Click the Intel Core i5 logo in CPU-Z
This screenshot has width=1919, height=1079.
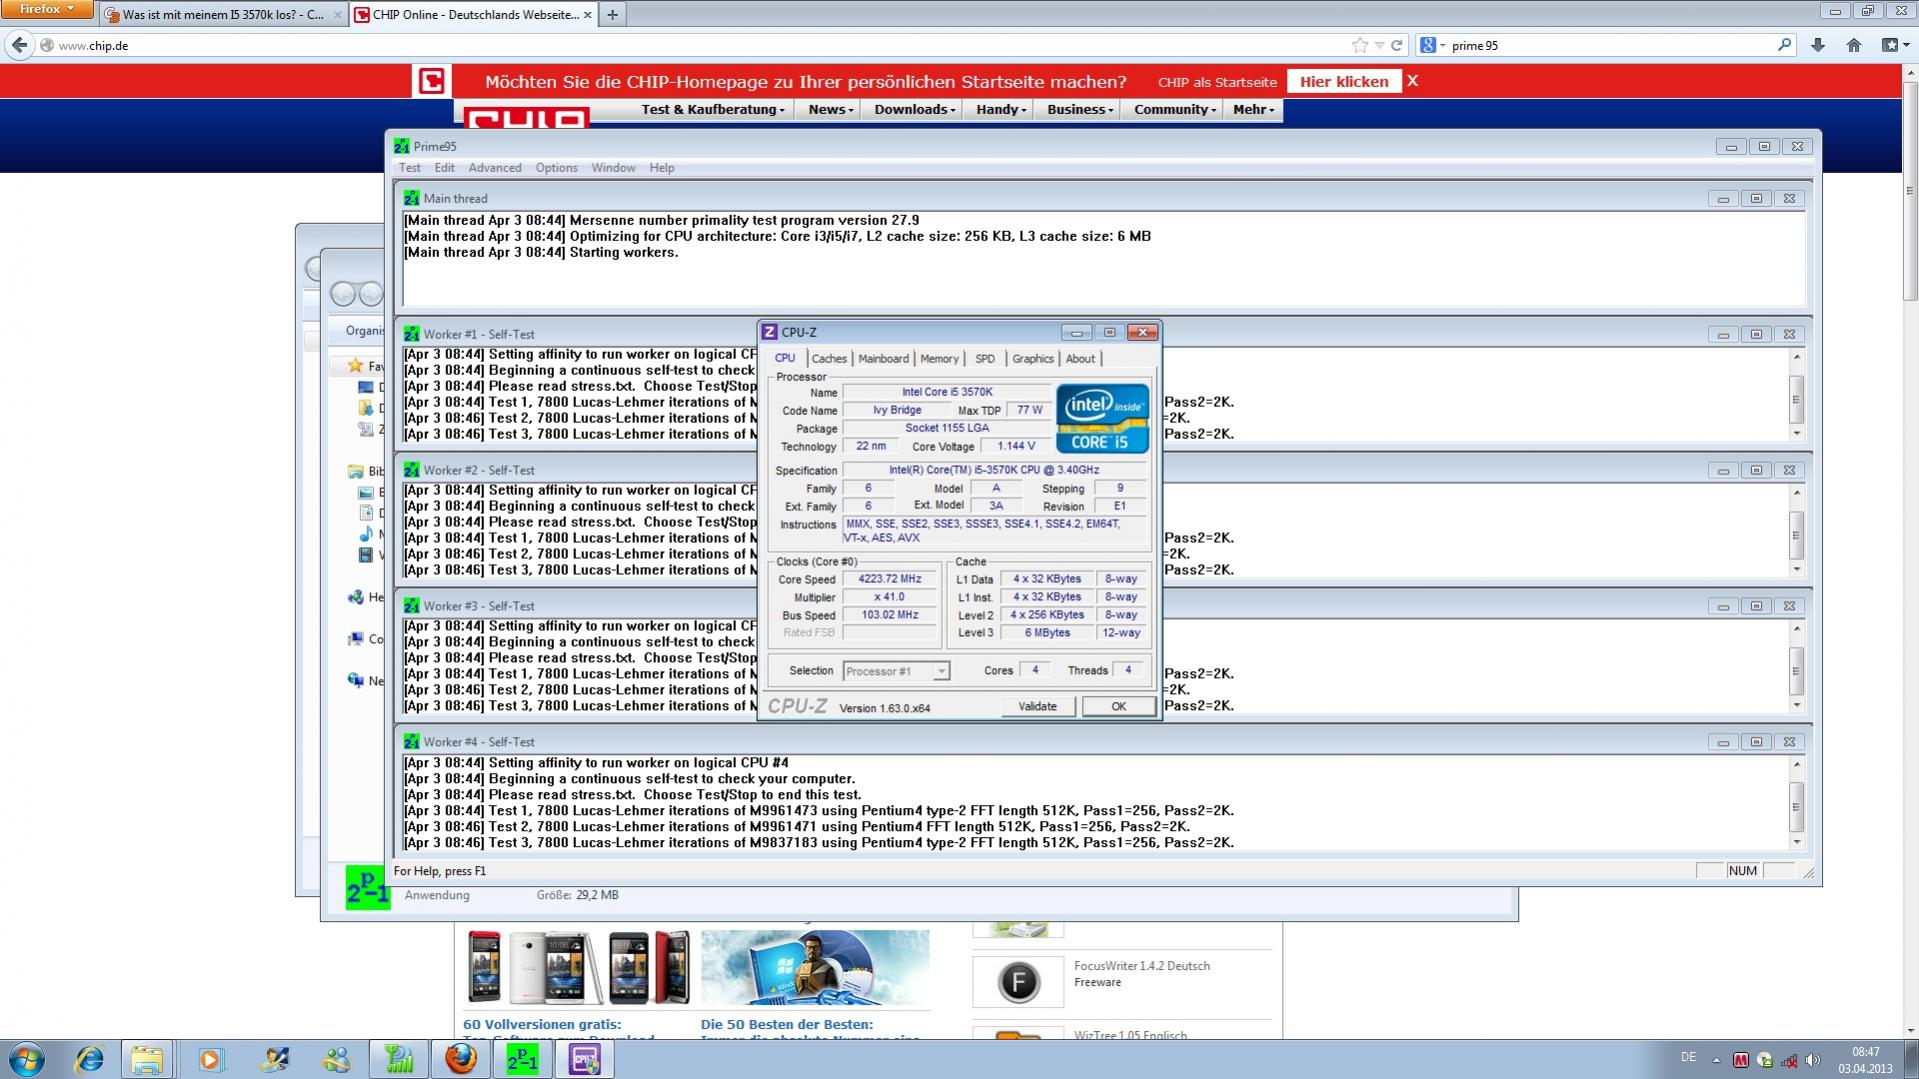pyautogui.click(x=1102, y=418)
